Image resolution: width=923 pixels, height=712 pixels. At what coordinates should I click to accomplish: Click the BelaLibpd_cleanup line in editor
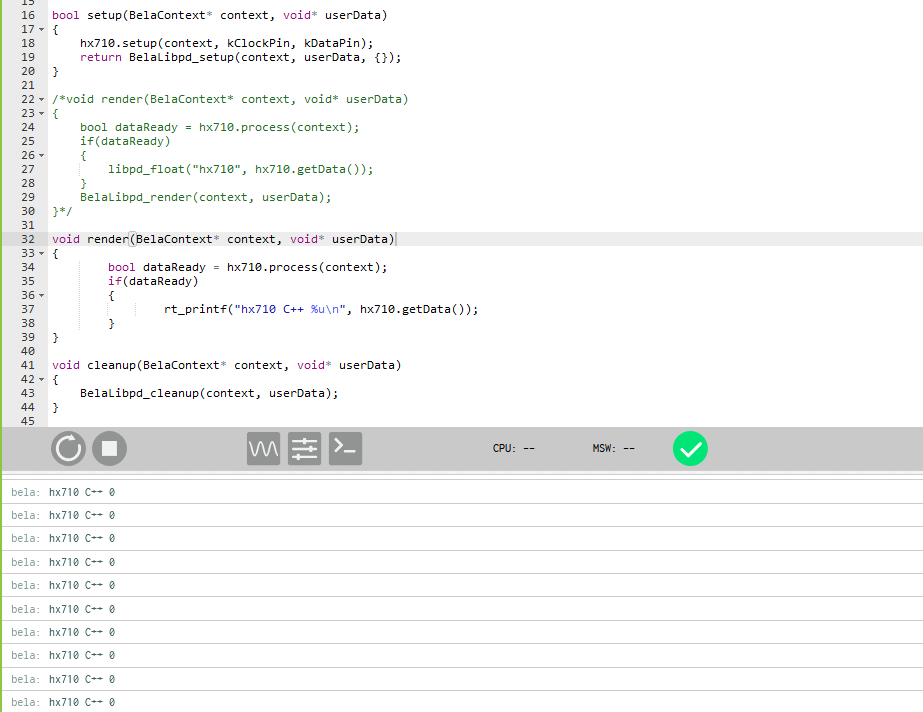coord(208,394)
